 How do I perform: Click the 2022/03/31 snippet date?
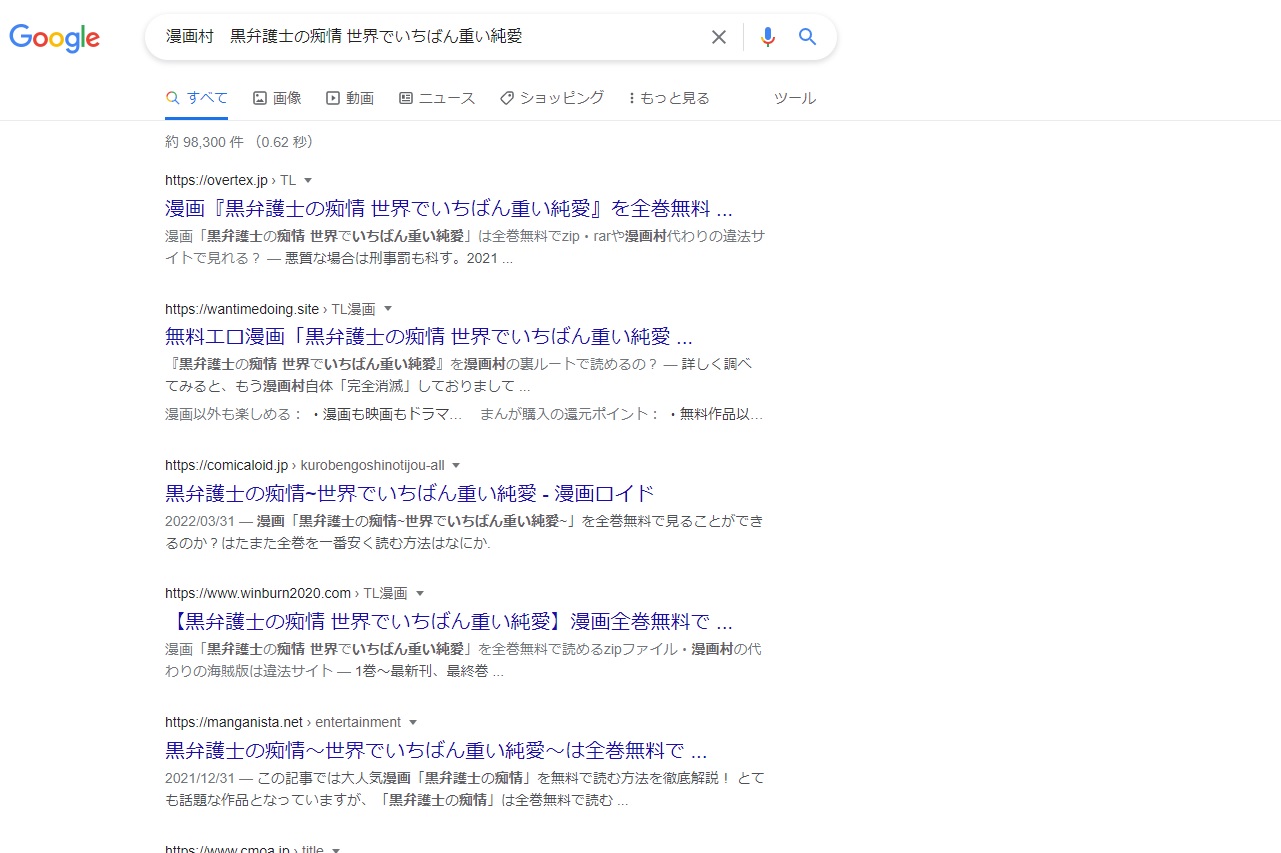pos(200,521)
